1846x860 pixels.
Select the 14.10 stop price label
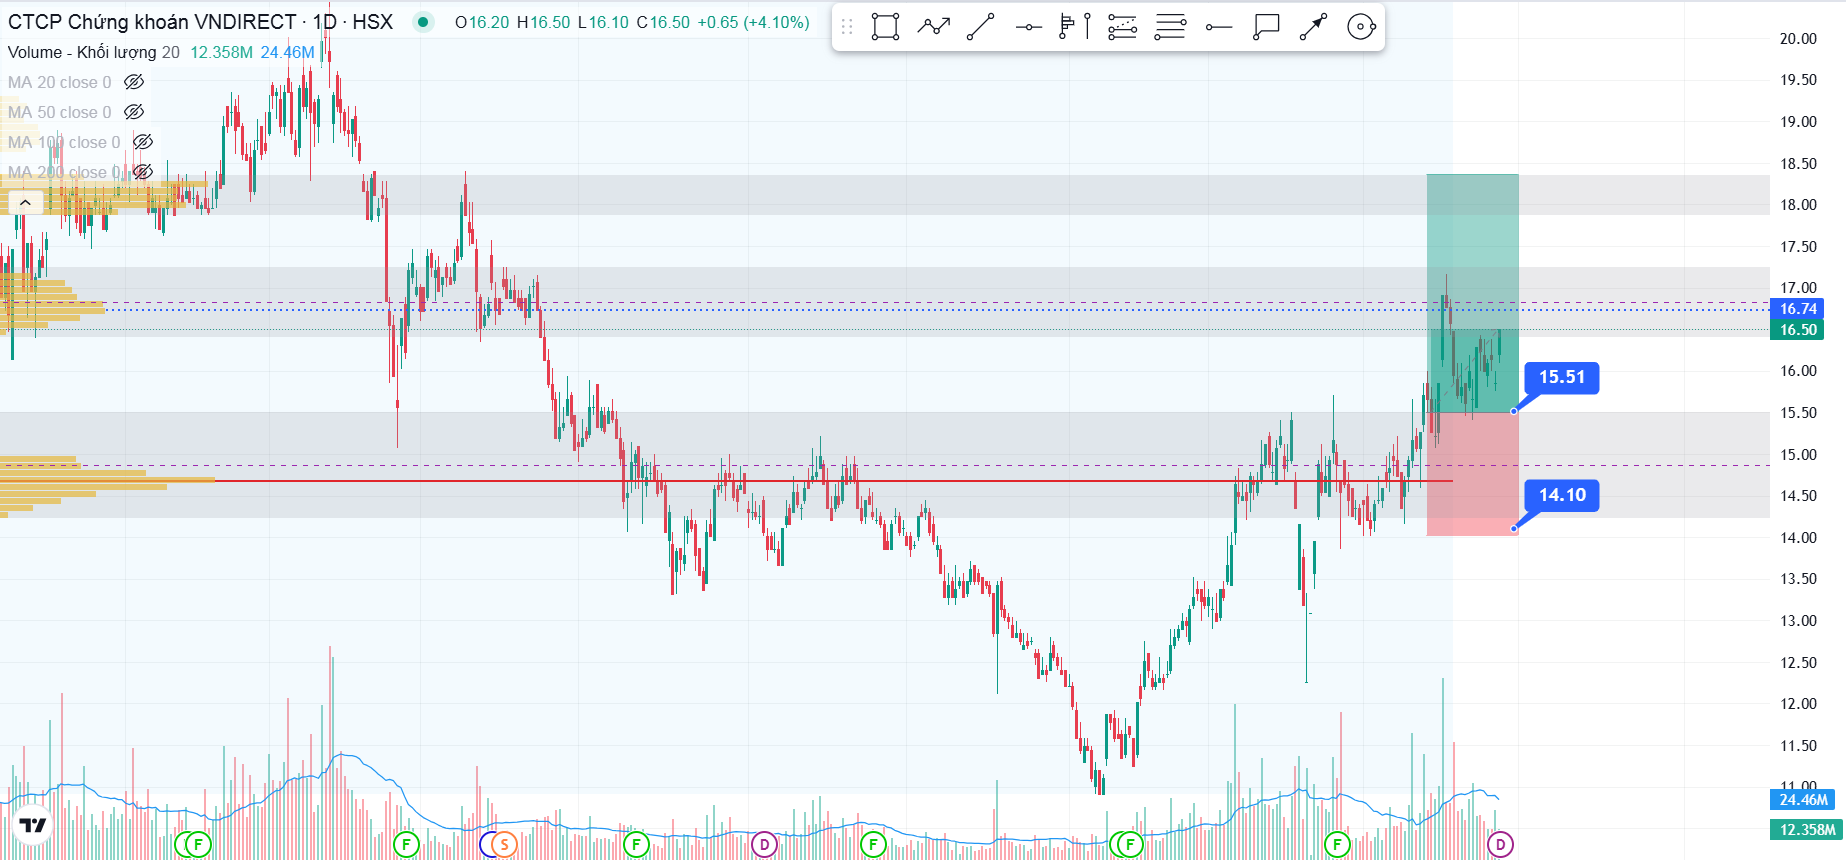[1562, 495]
